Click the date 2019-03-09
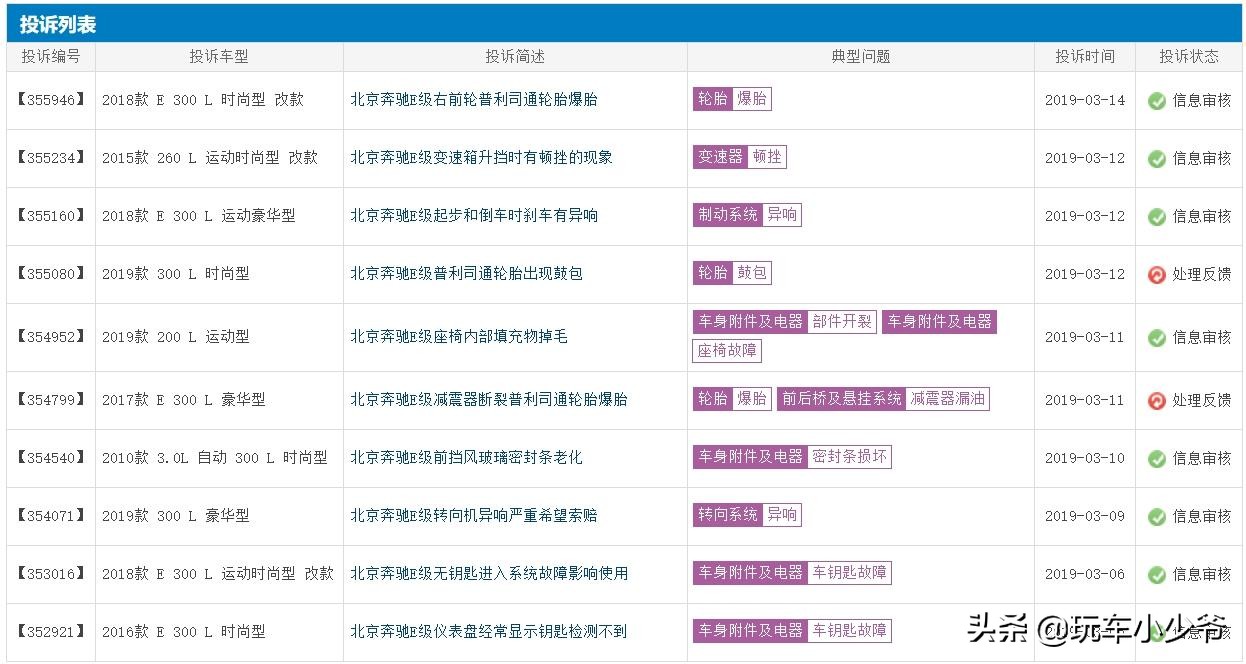The image size is (1246, 664). point(1085,517)
